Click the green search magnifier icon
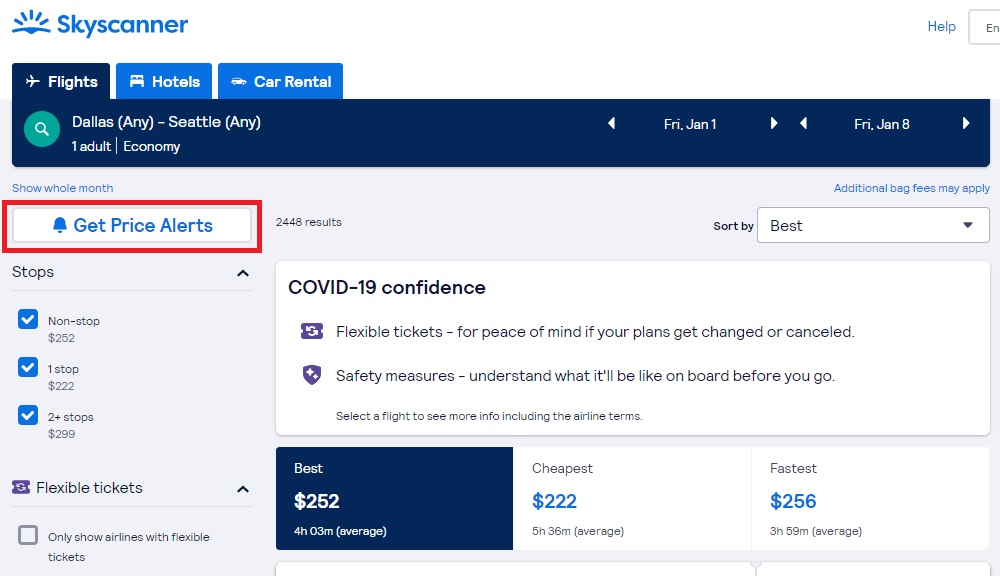 [42, 129]
